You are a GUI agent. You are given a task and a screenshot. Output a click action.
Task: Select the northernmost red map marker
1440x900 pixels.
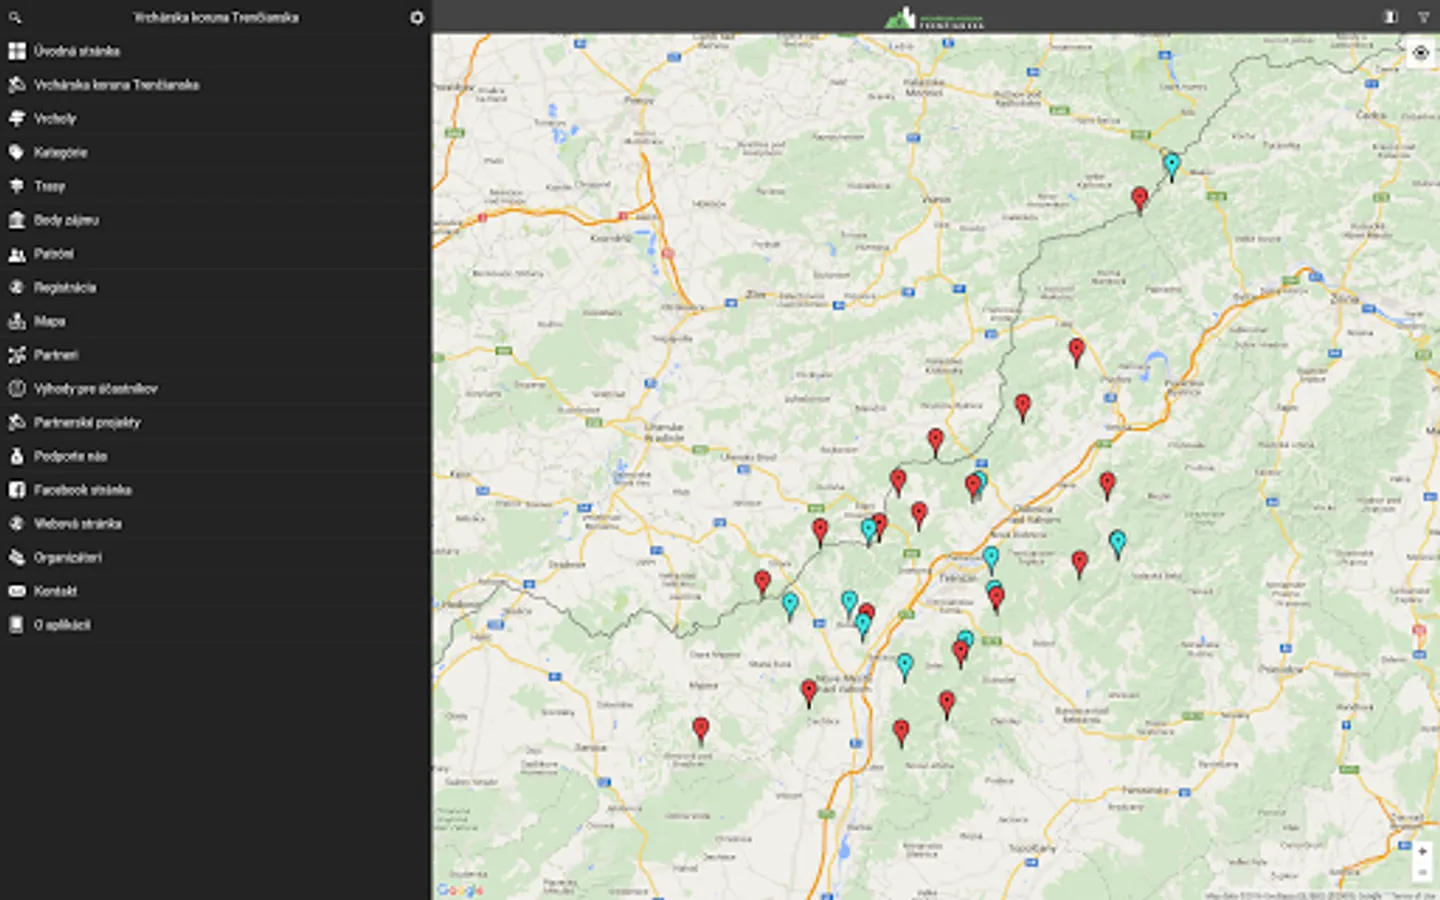point(1139,198)
